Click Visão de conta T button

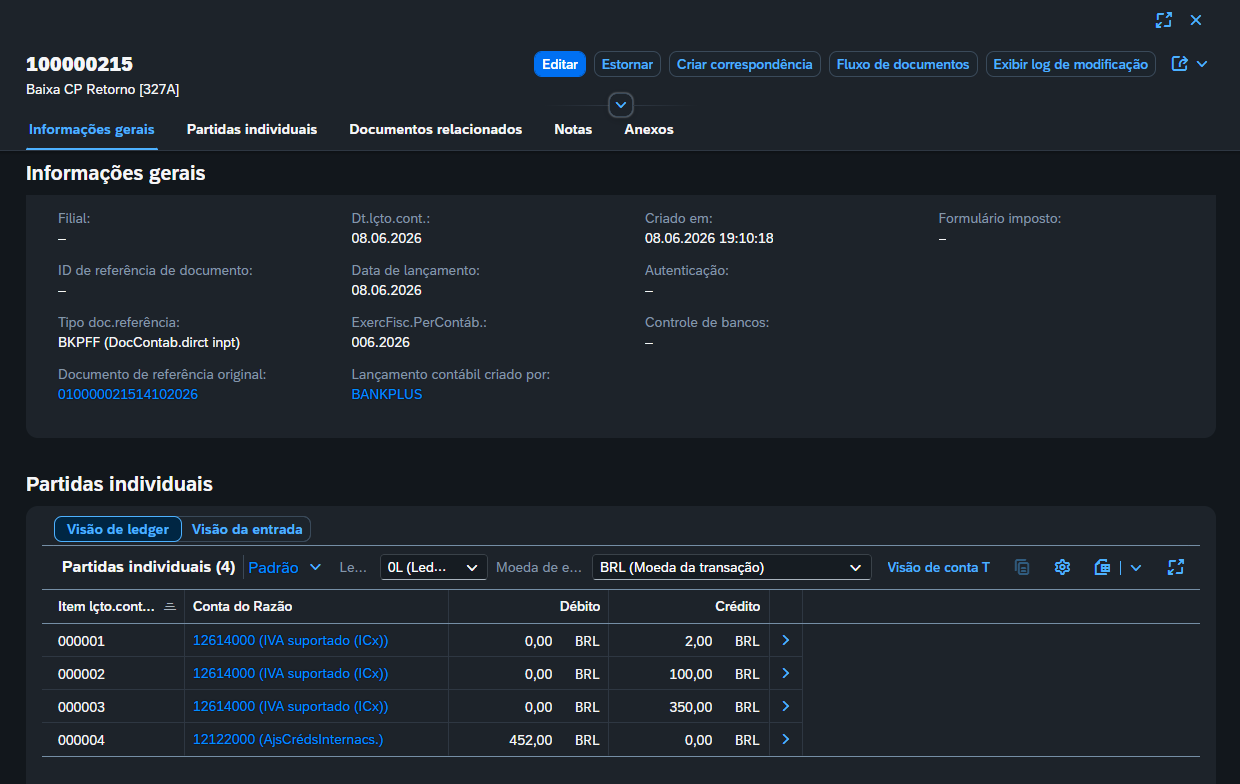pyautogui.click(x=938, y=567)
